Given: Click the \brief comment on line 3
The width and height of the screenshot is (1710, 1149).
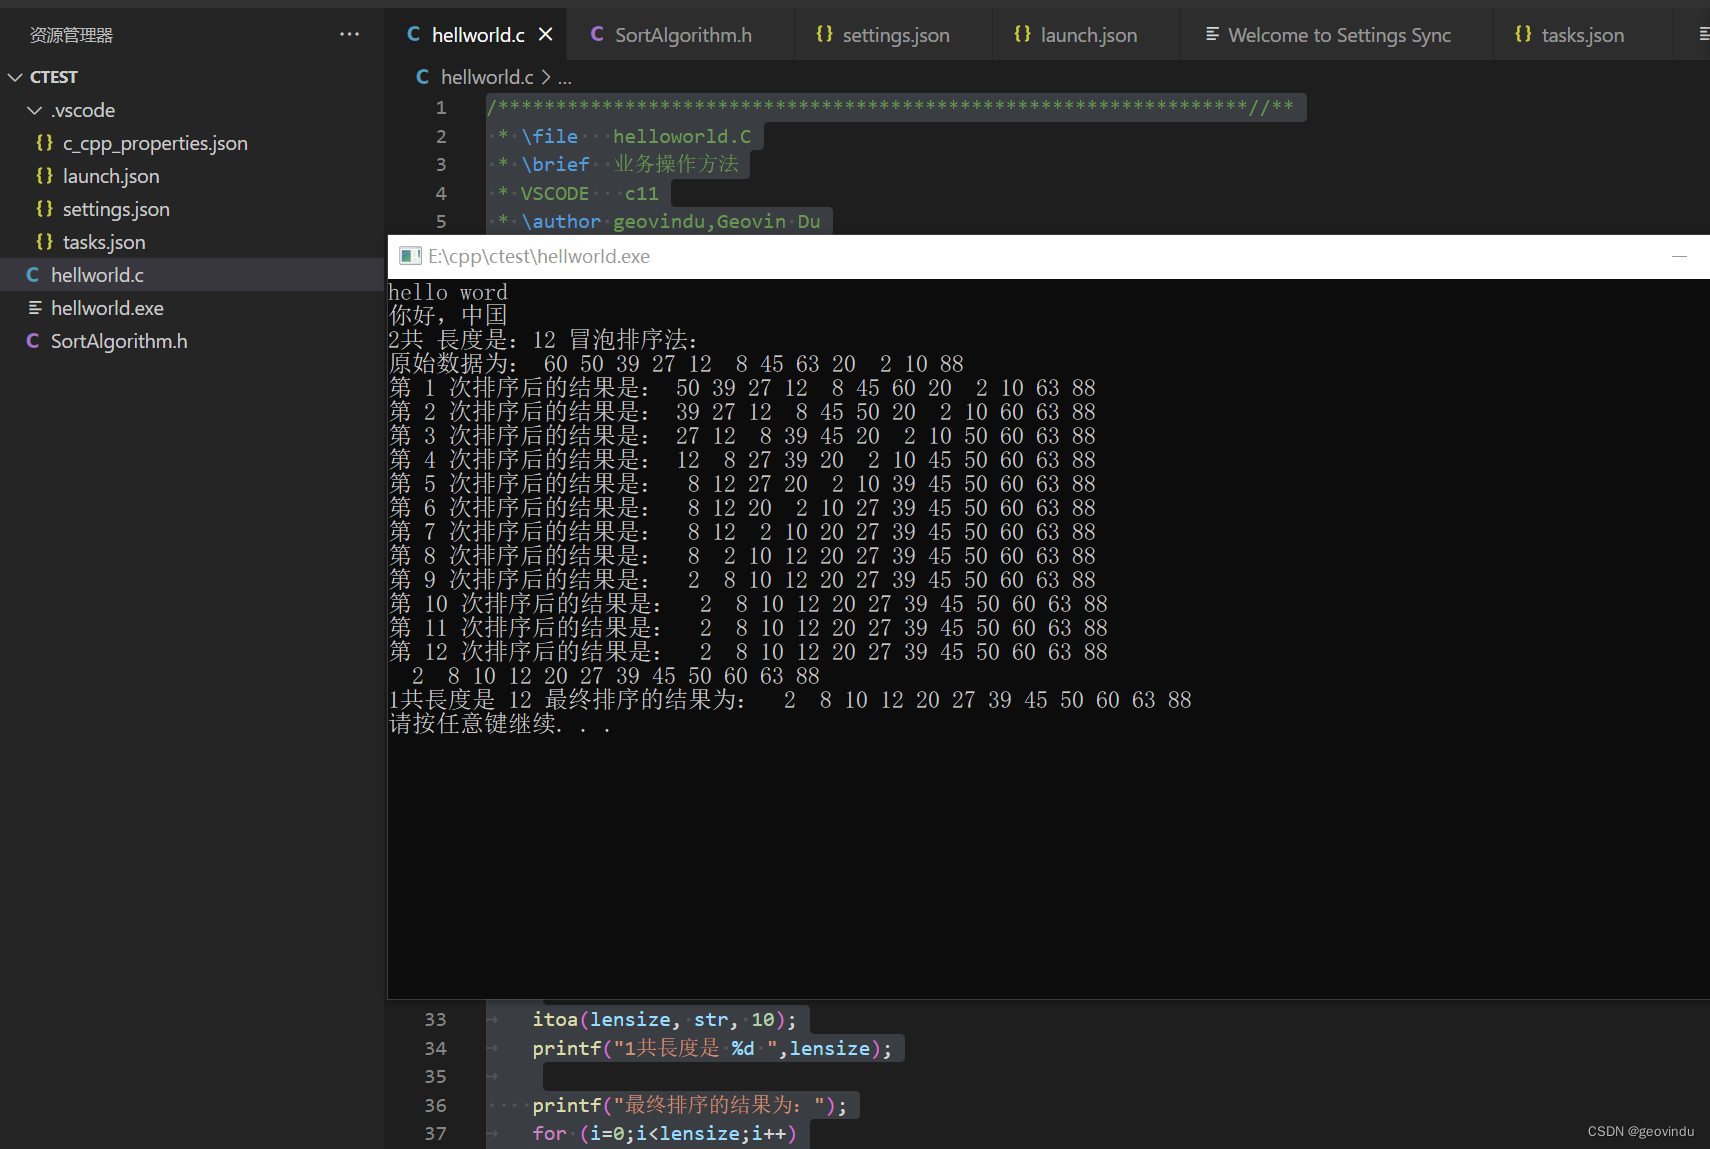Looking at the screenshot, I should [618, 164].
